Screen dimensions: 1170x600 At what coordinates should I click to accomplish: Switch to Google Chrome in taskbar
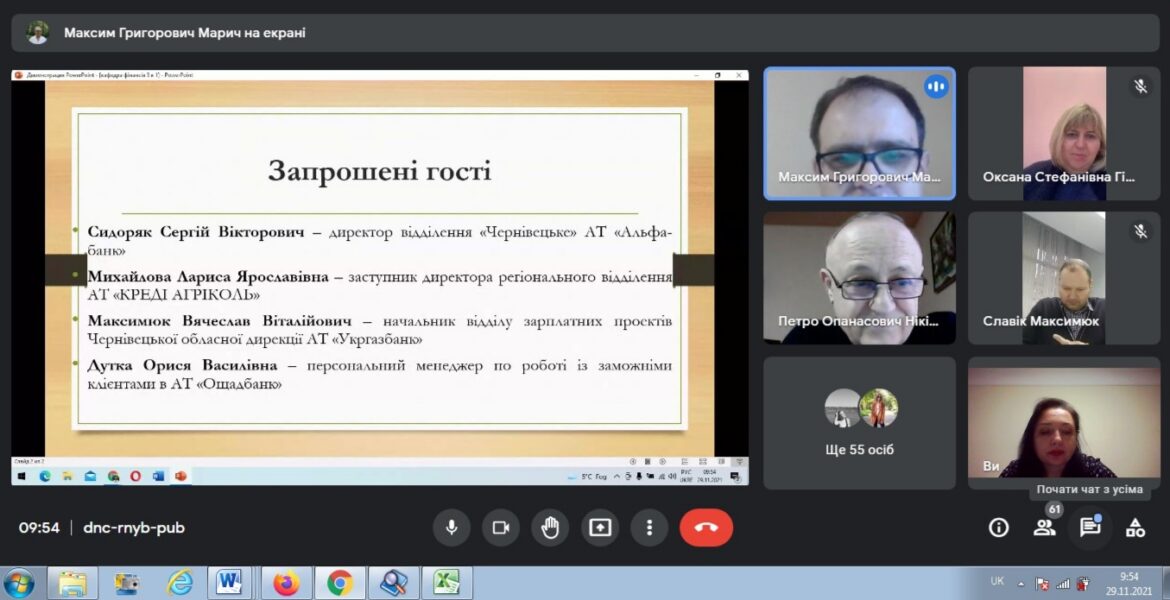tap(340, 583)
